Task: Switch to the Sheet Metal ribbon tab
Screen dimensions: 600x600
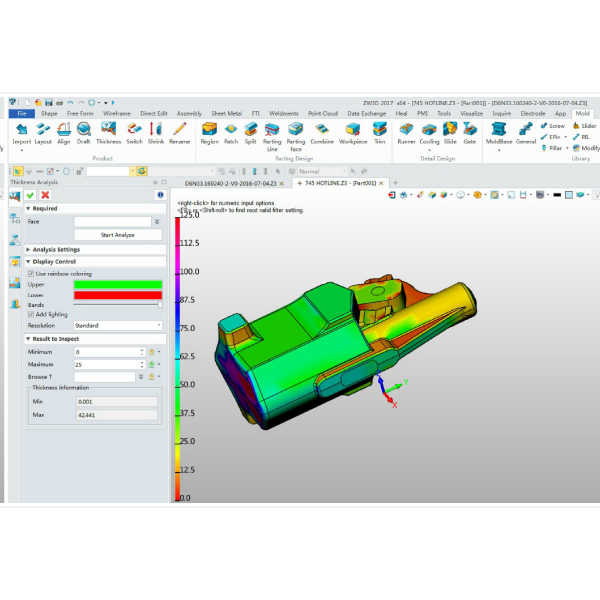Action: pyautogui.click(x=225, y=114)
